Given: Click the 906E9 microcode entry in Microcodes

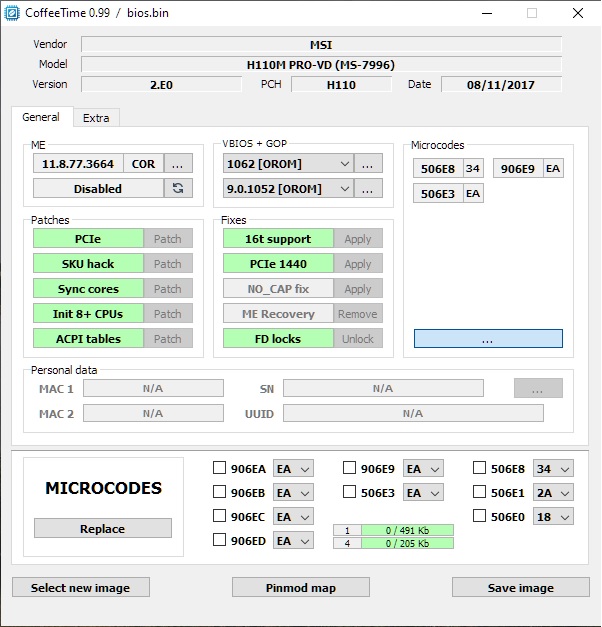Looking at the screenshot, I should pos(528,168).
